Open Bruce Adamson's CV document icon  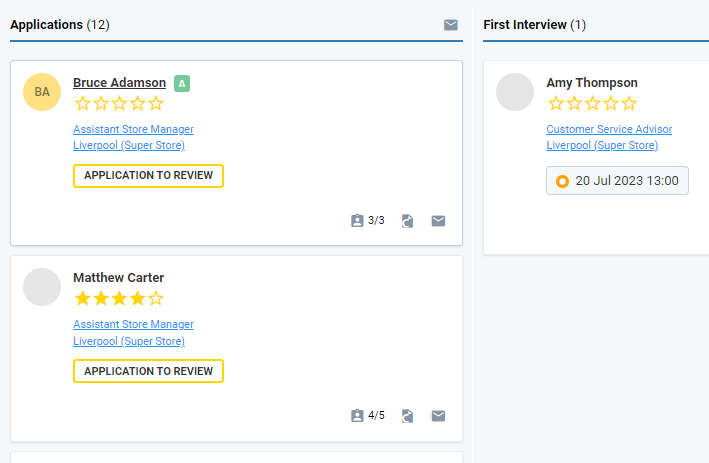click(407, 221)
